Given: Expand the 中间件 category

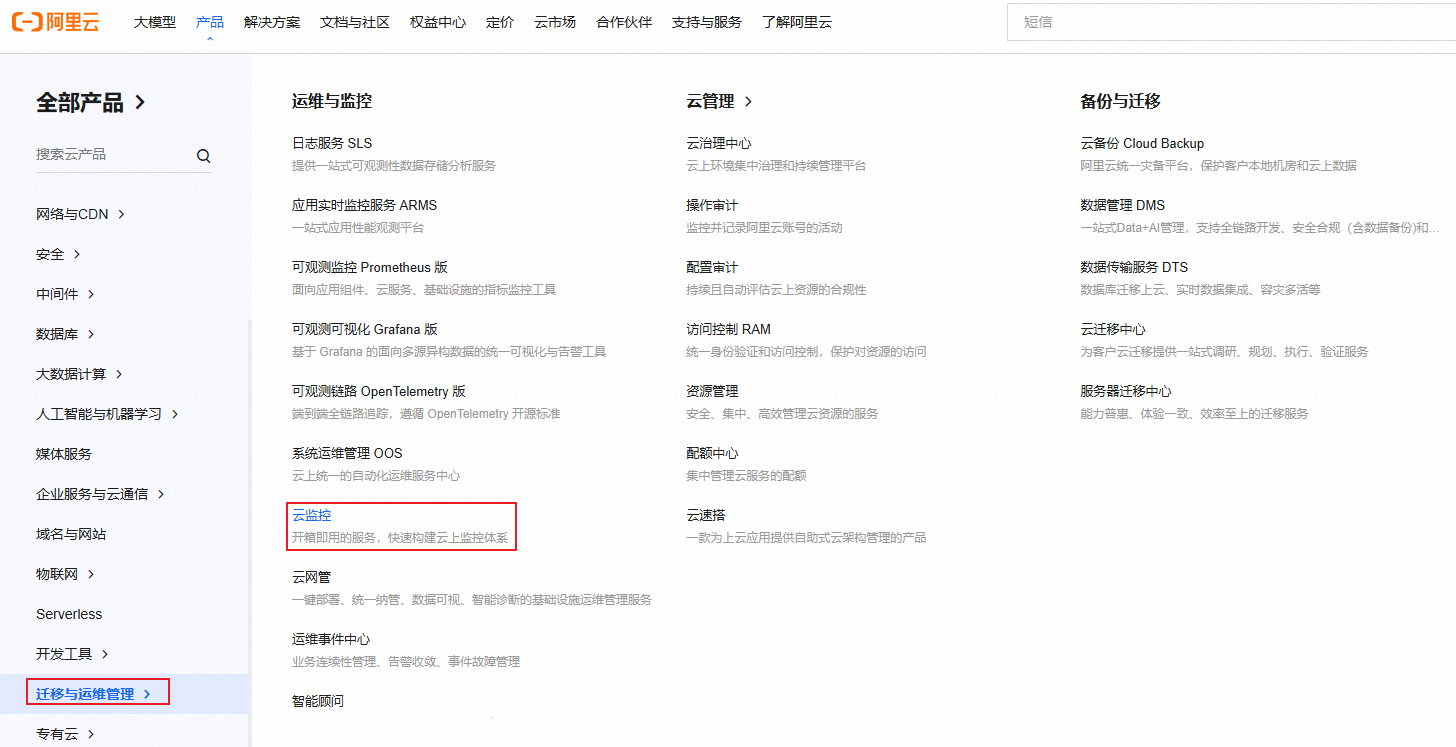Looking at the screenshot, I should [65, 294].
